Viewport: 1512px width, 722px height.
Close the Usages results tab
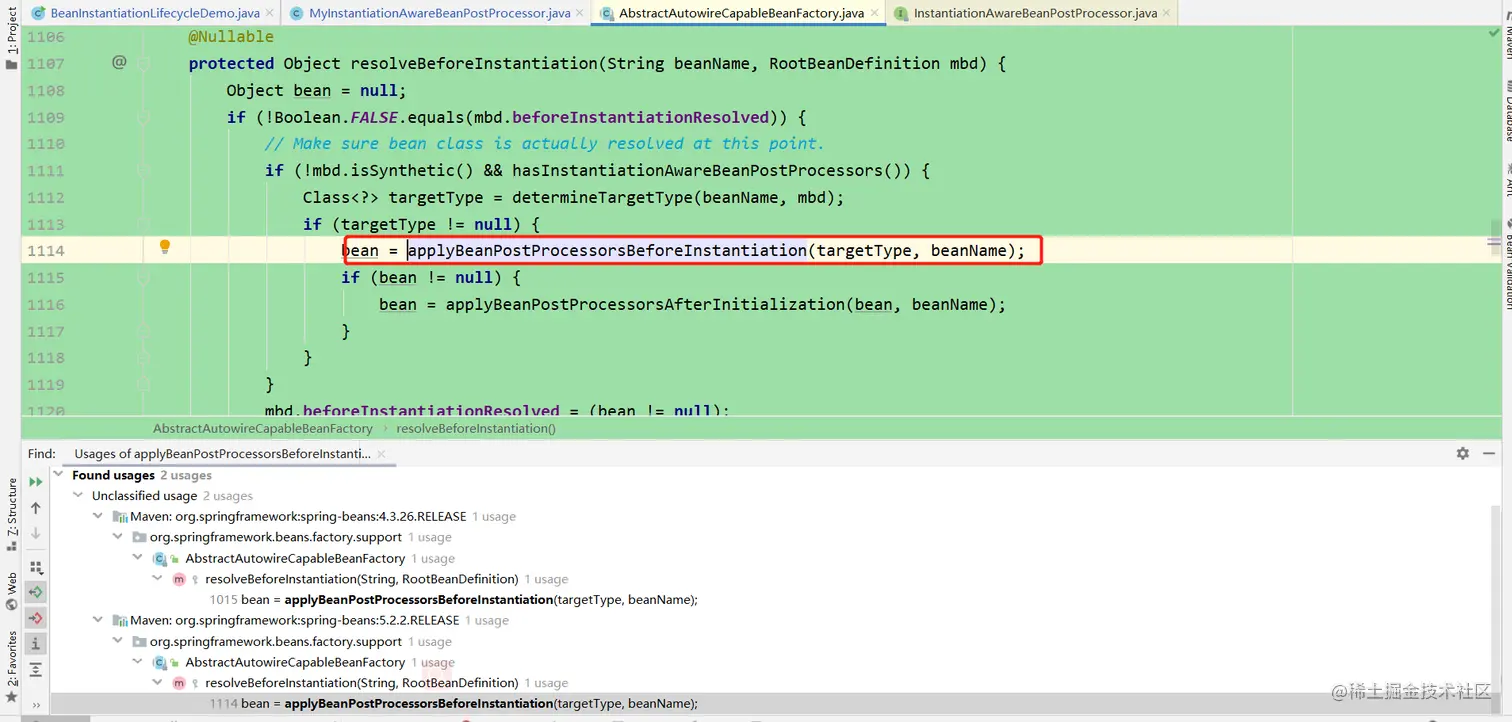point(381,454)
